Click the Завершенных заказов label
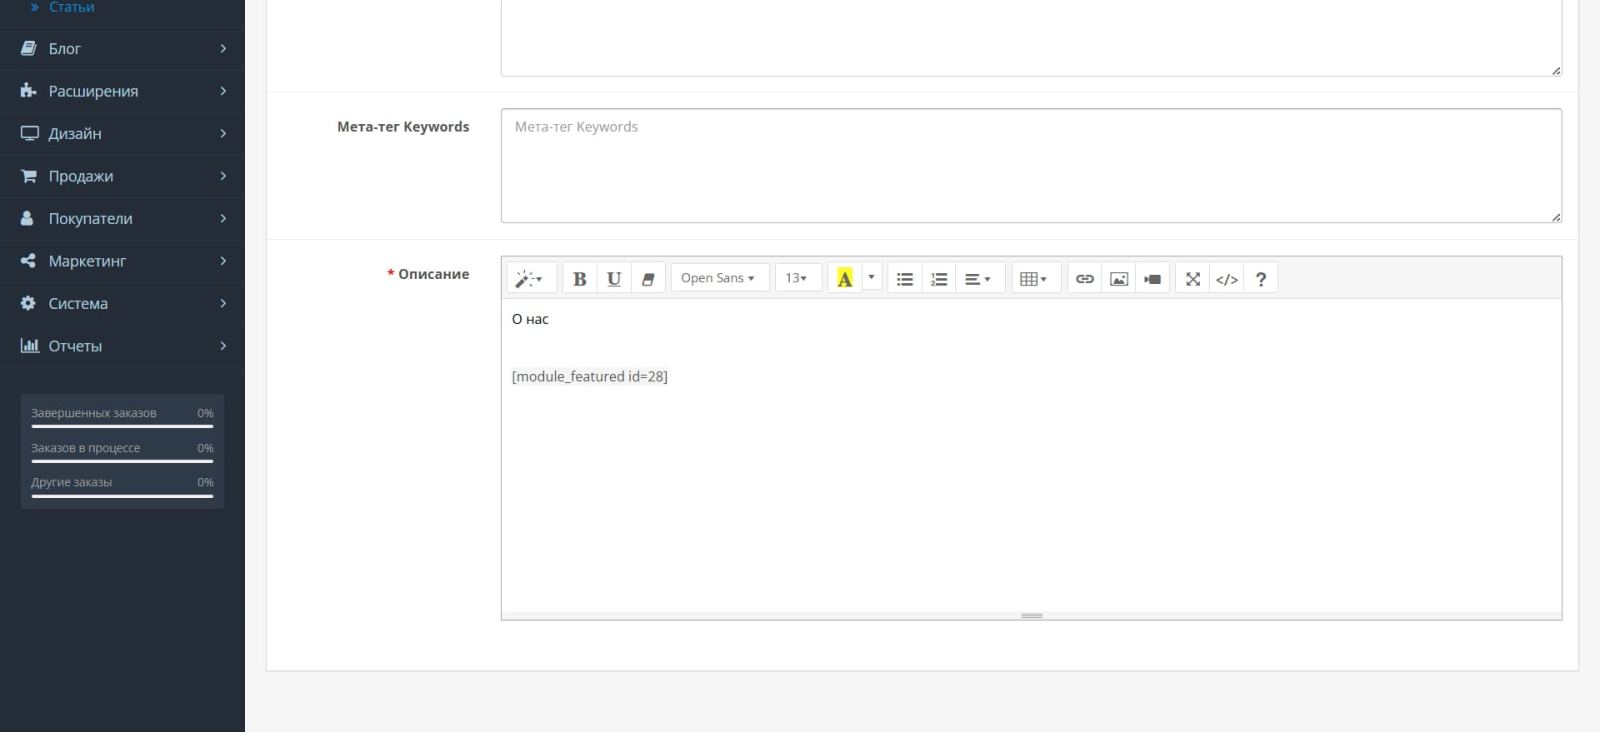 pyautogui.click(x=94, y=413)
